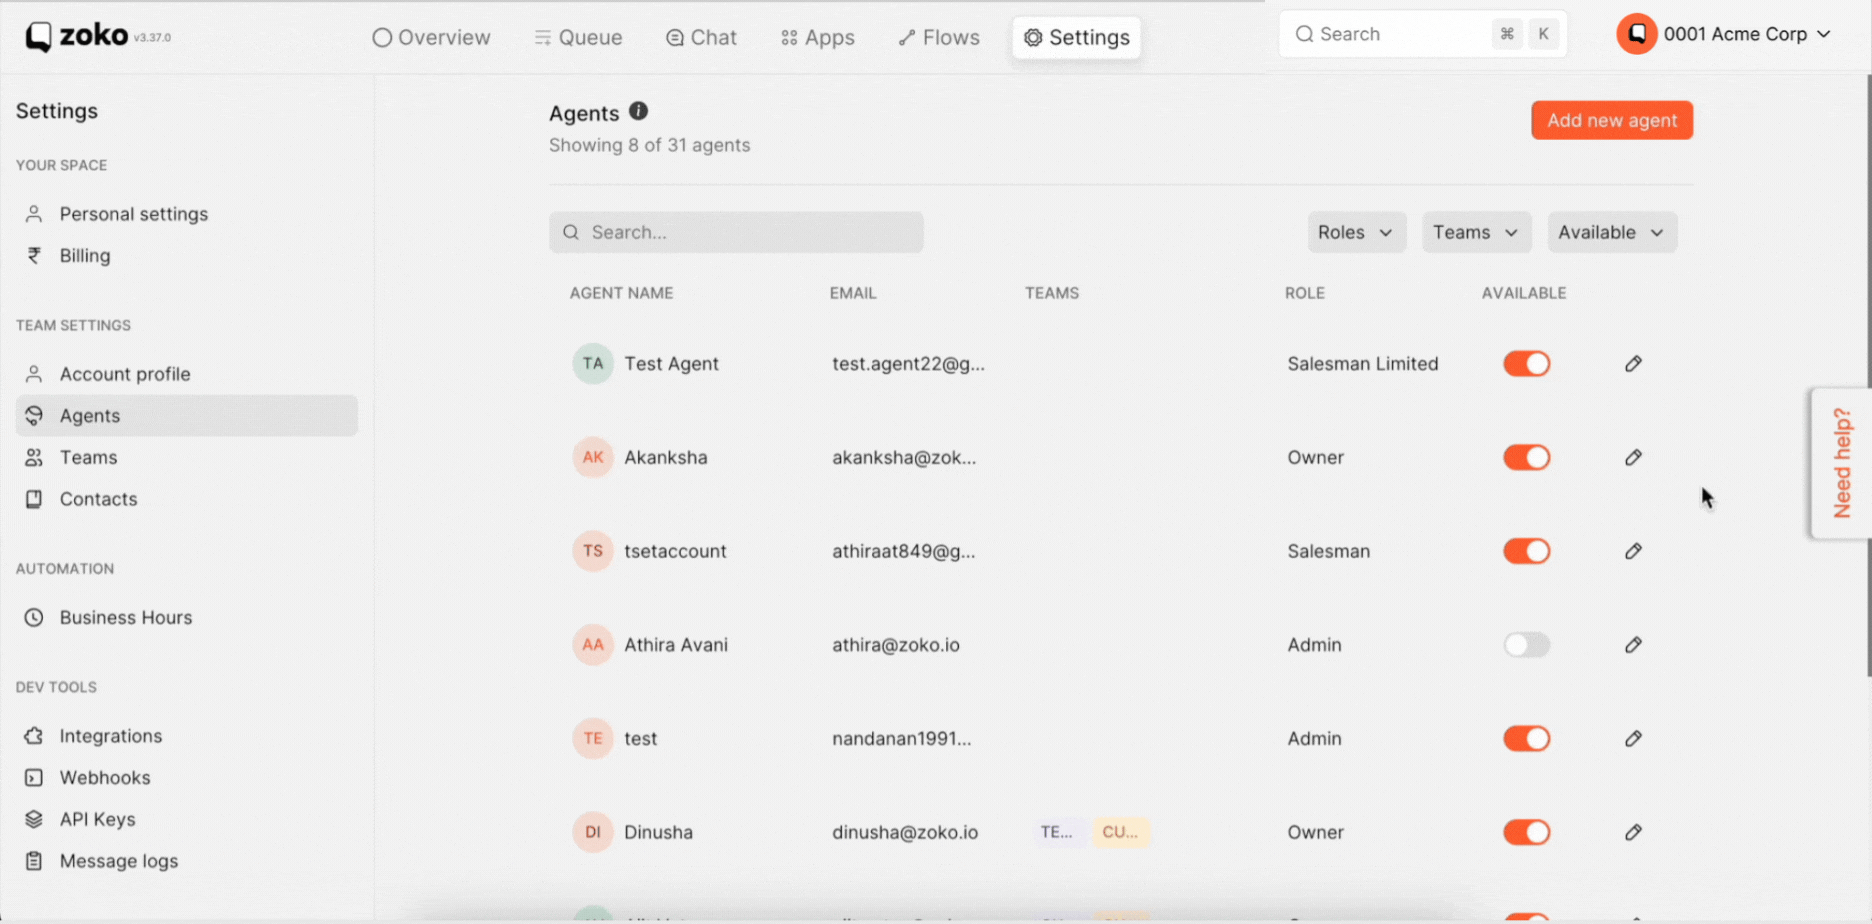This screenshot has height=924, width=1872.
Task: Click the AK avatar of Akanksha
Action: click(593, 457)
